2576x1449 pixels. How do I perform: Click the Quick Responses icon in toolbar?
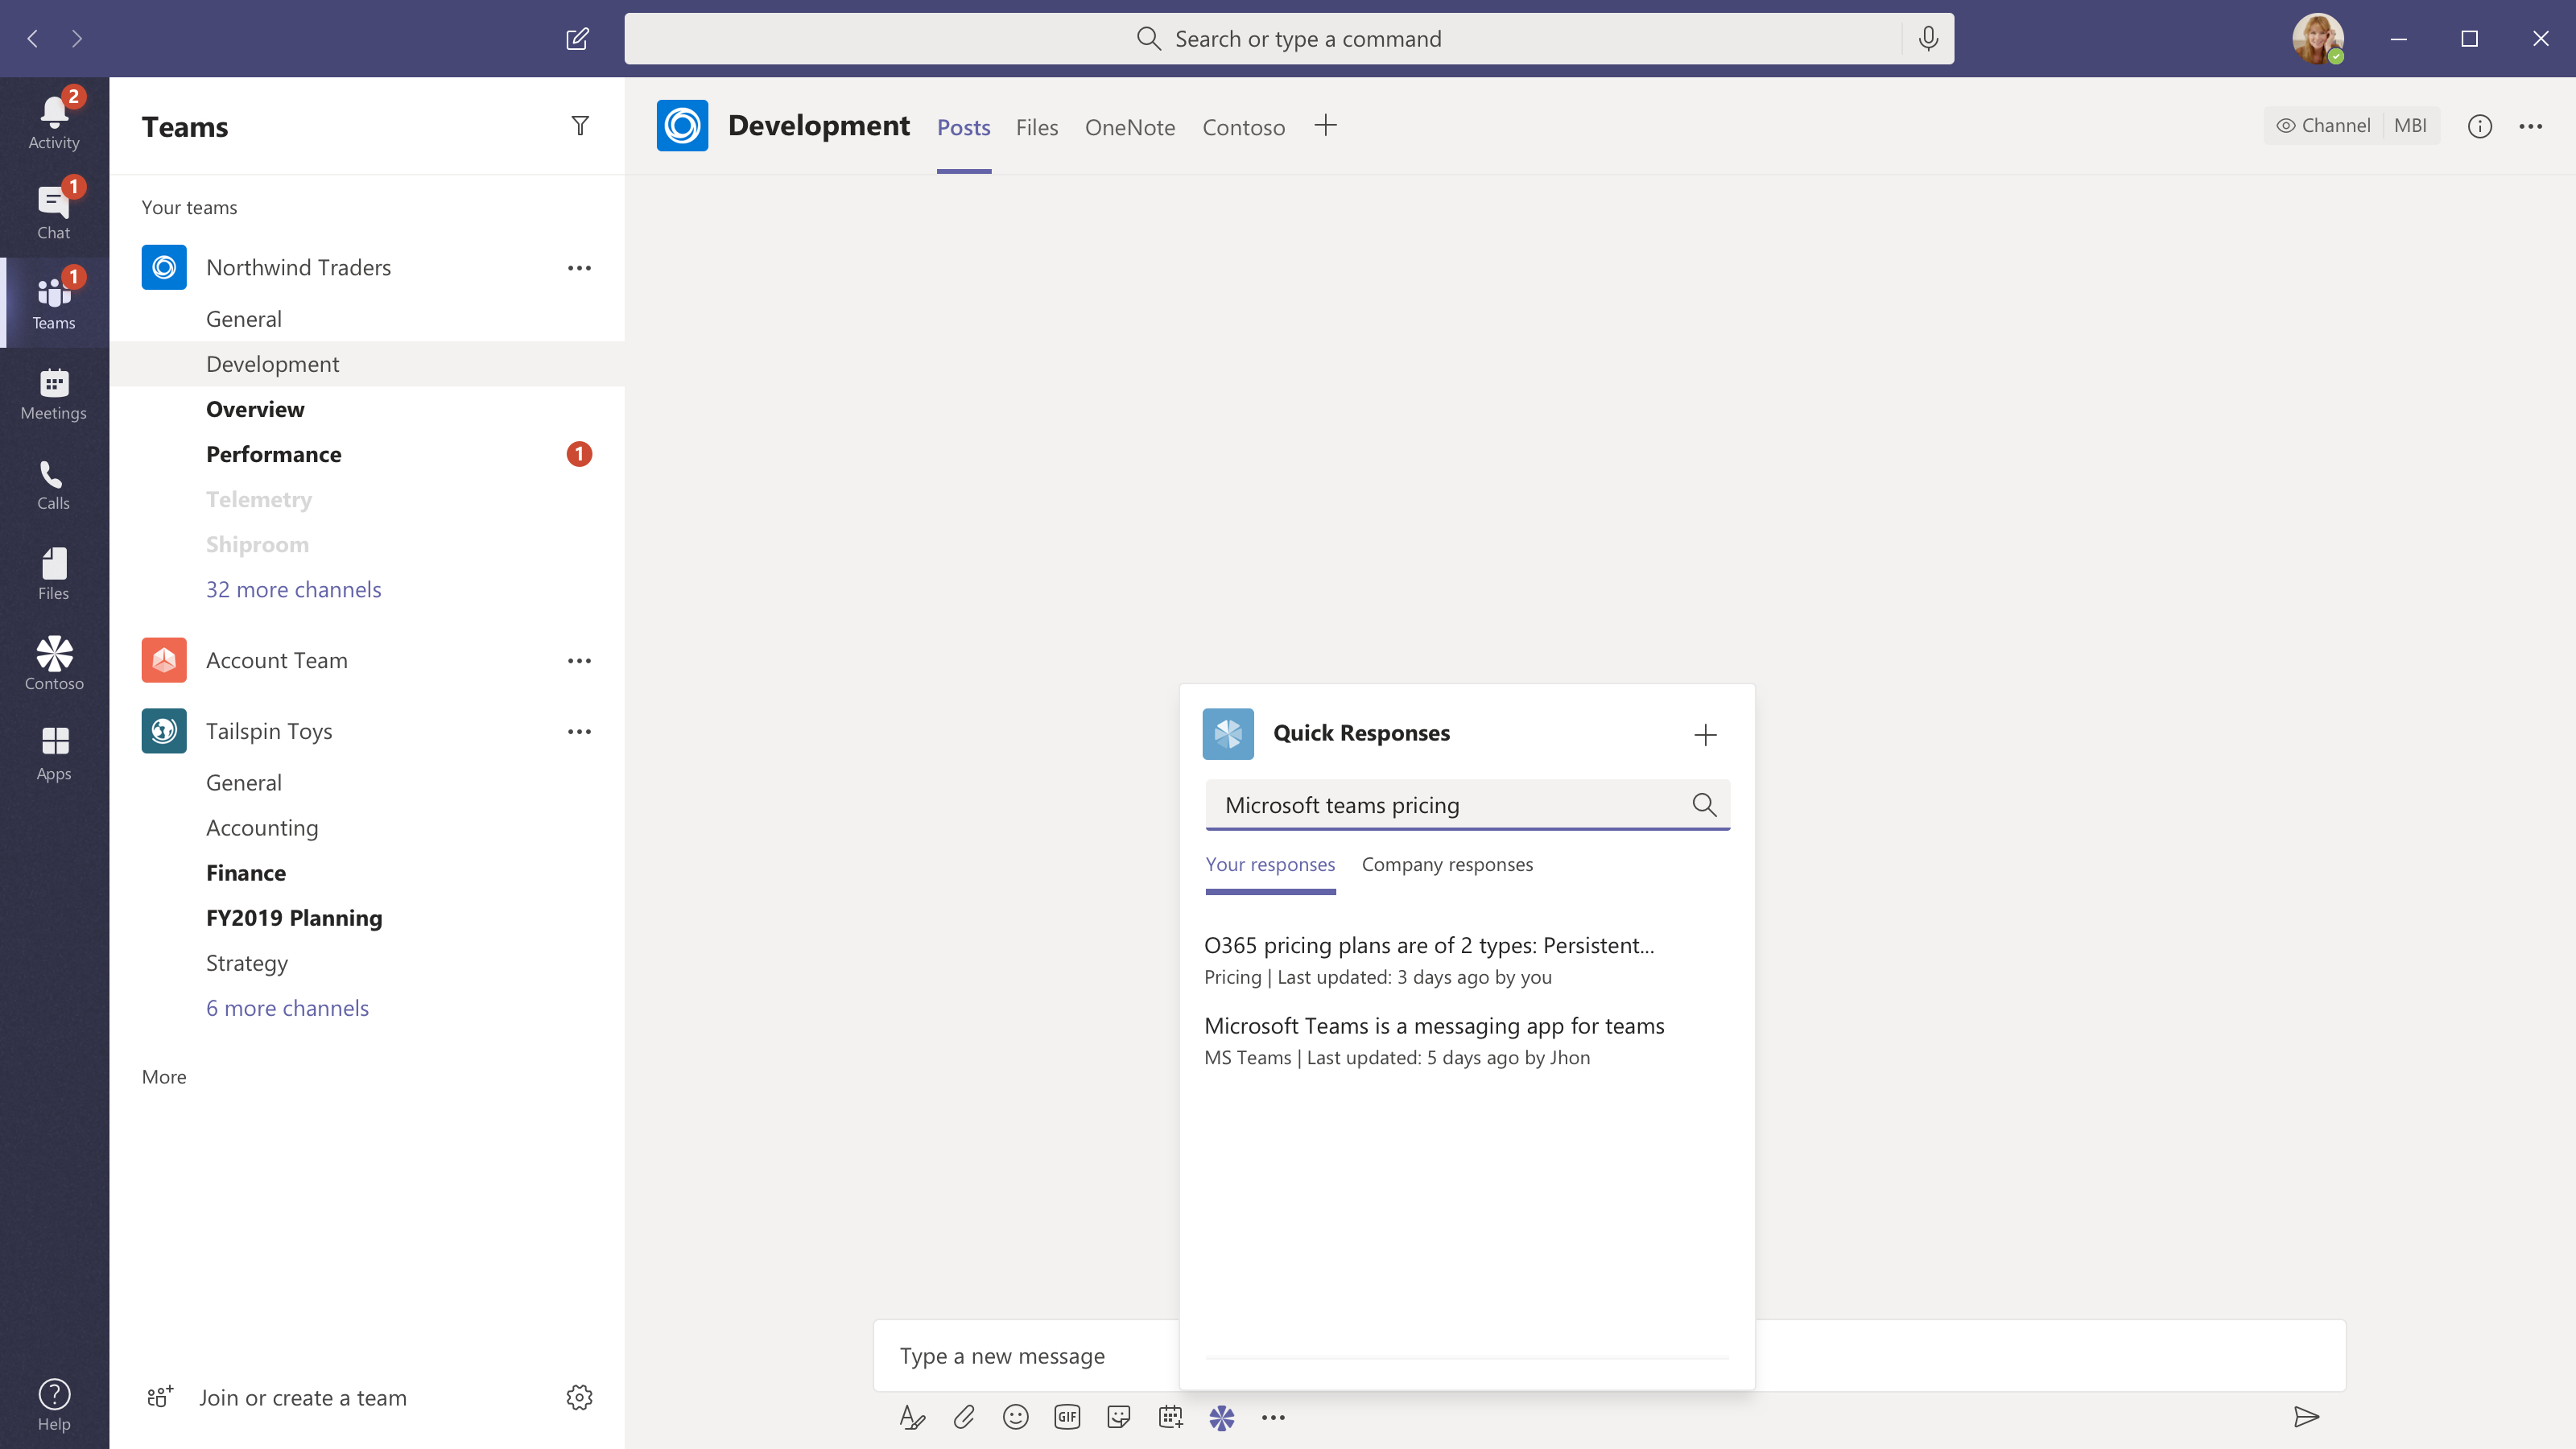click(x=1223, y=1415)
